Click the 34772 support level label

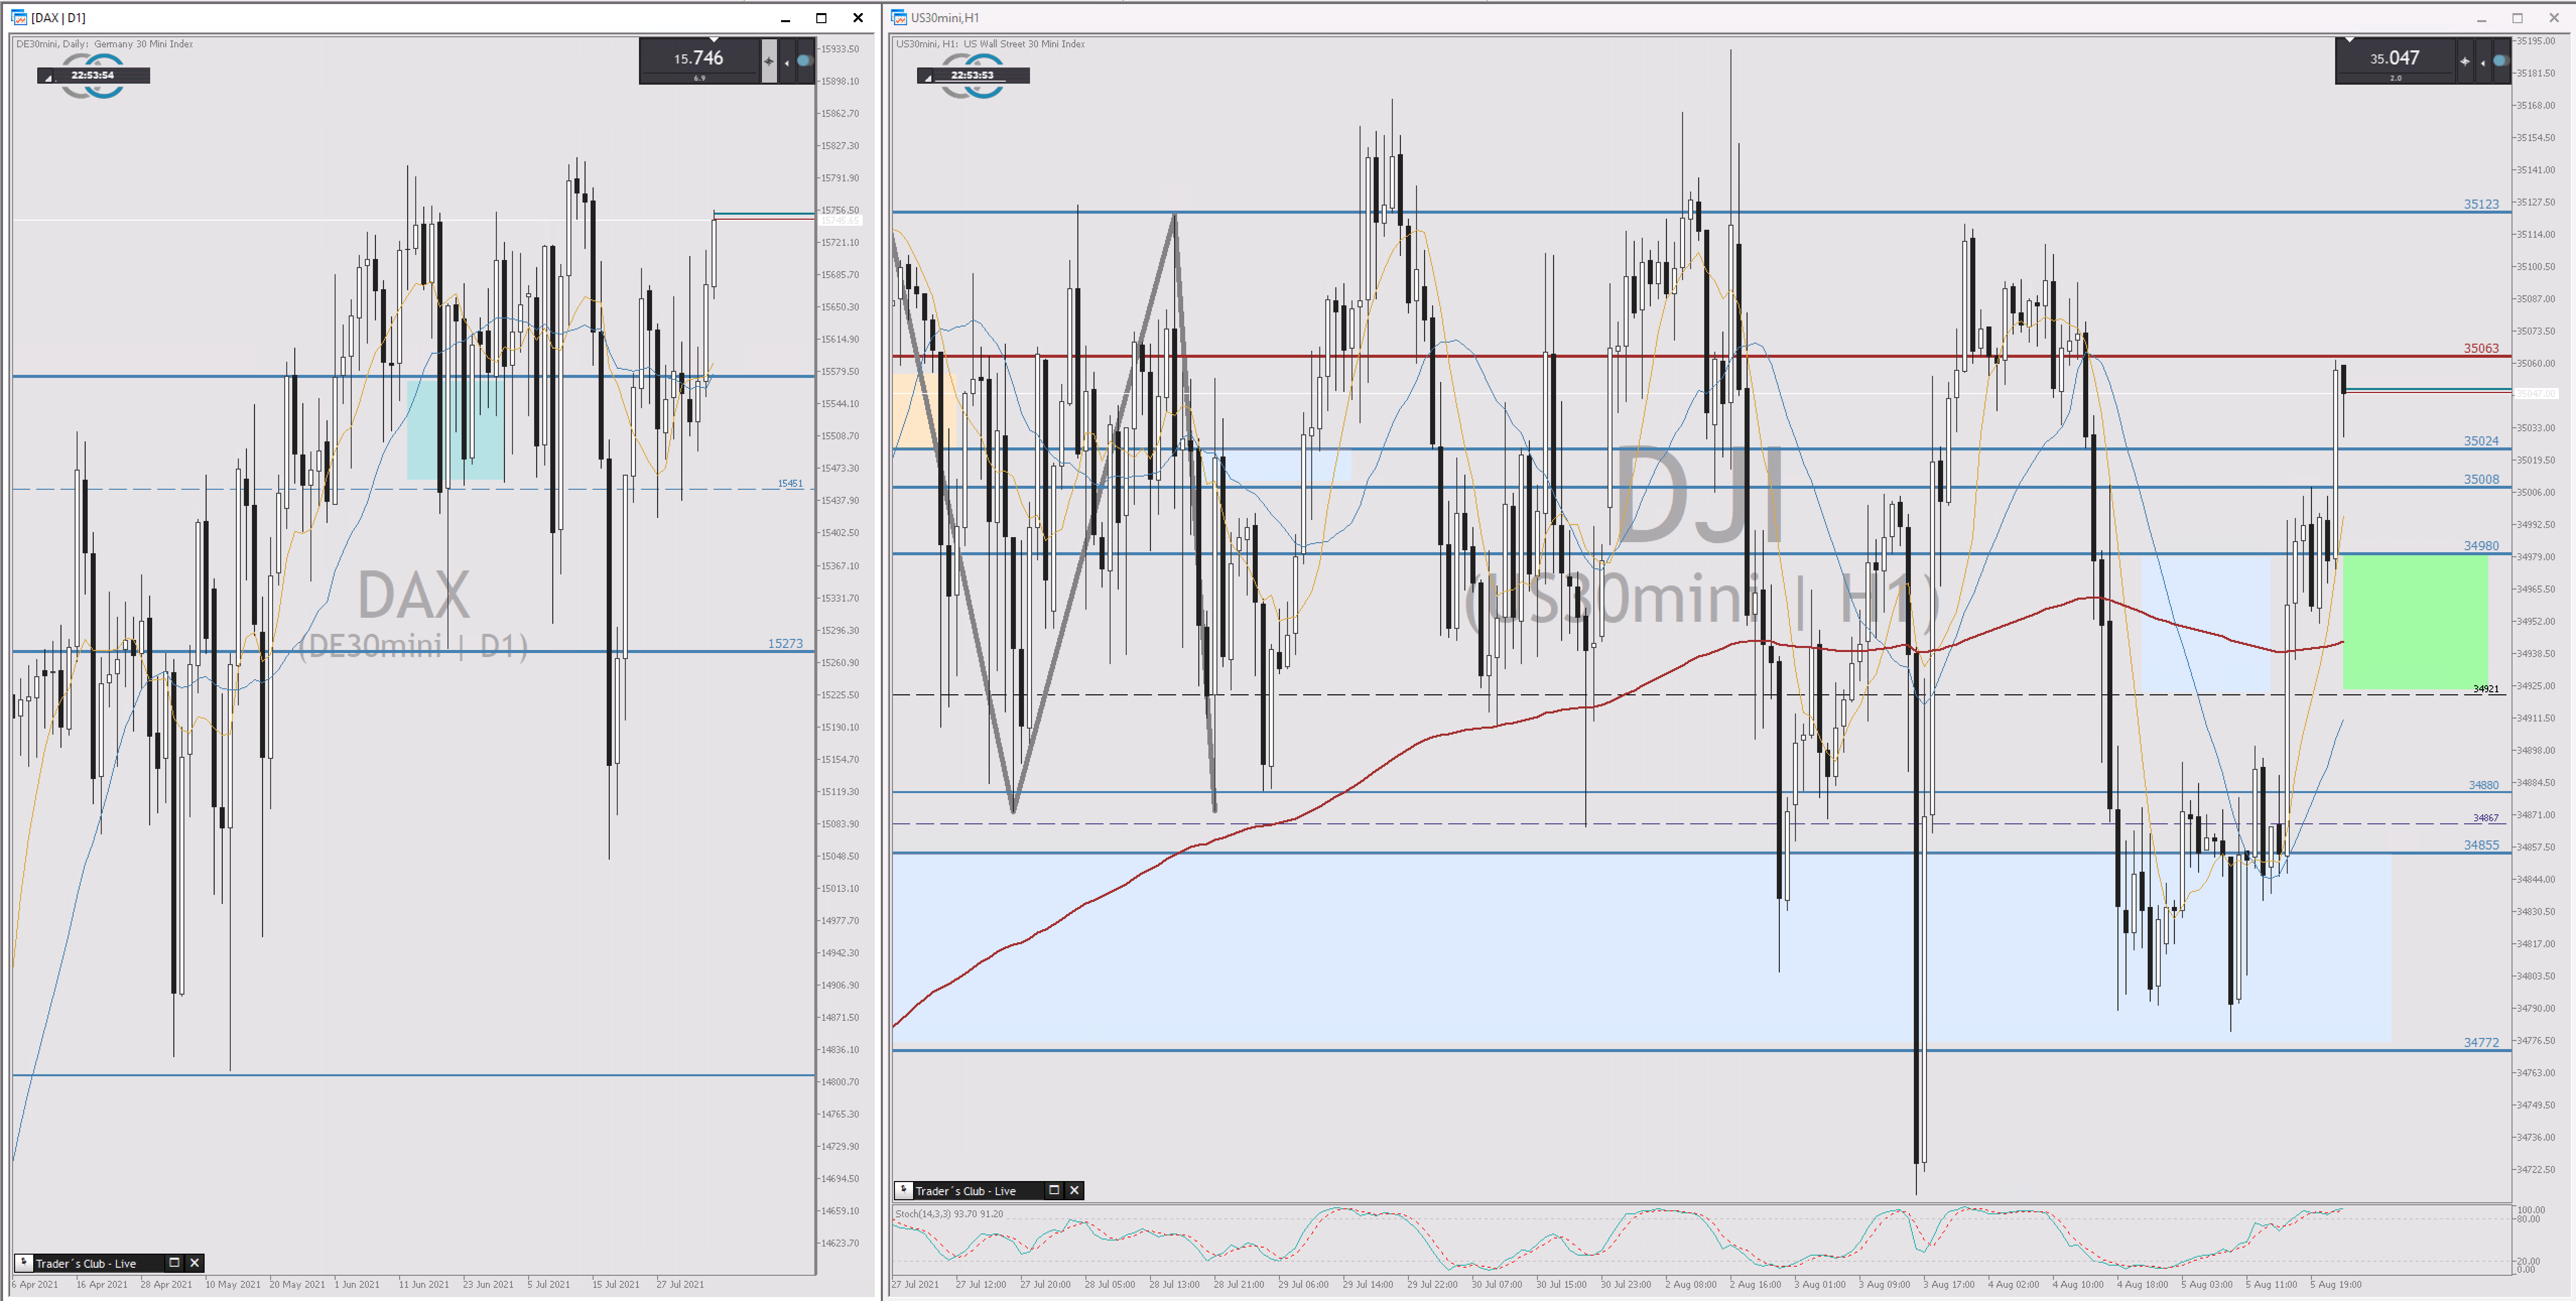pos(2481,1042)
